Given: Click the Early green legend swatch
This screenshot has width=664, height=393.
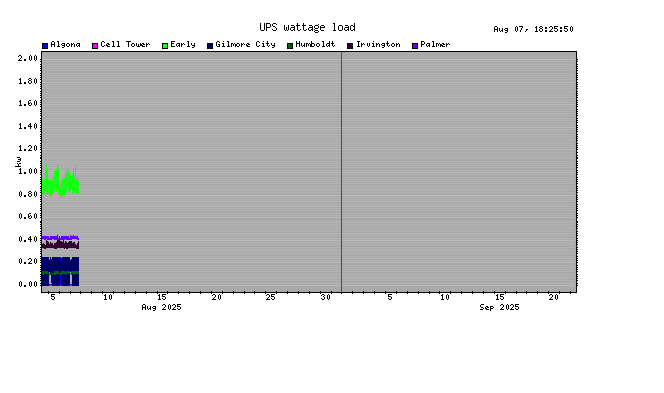Looking at the screenshot, I should [x=165, y=46].
